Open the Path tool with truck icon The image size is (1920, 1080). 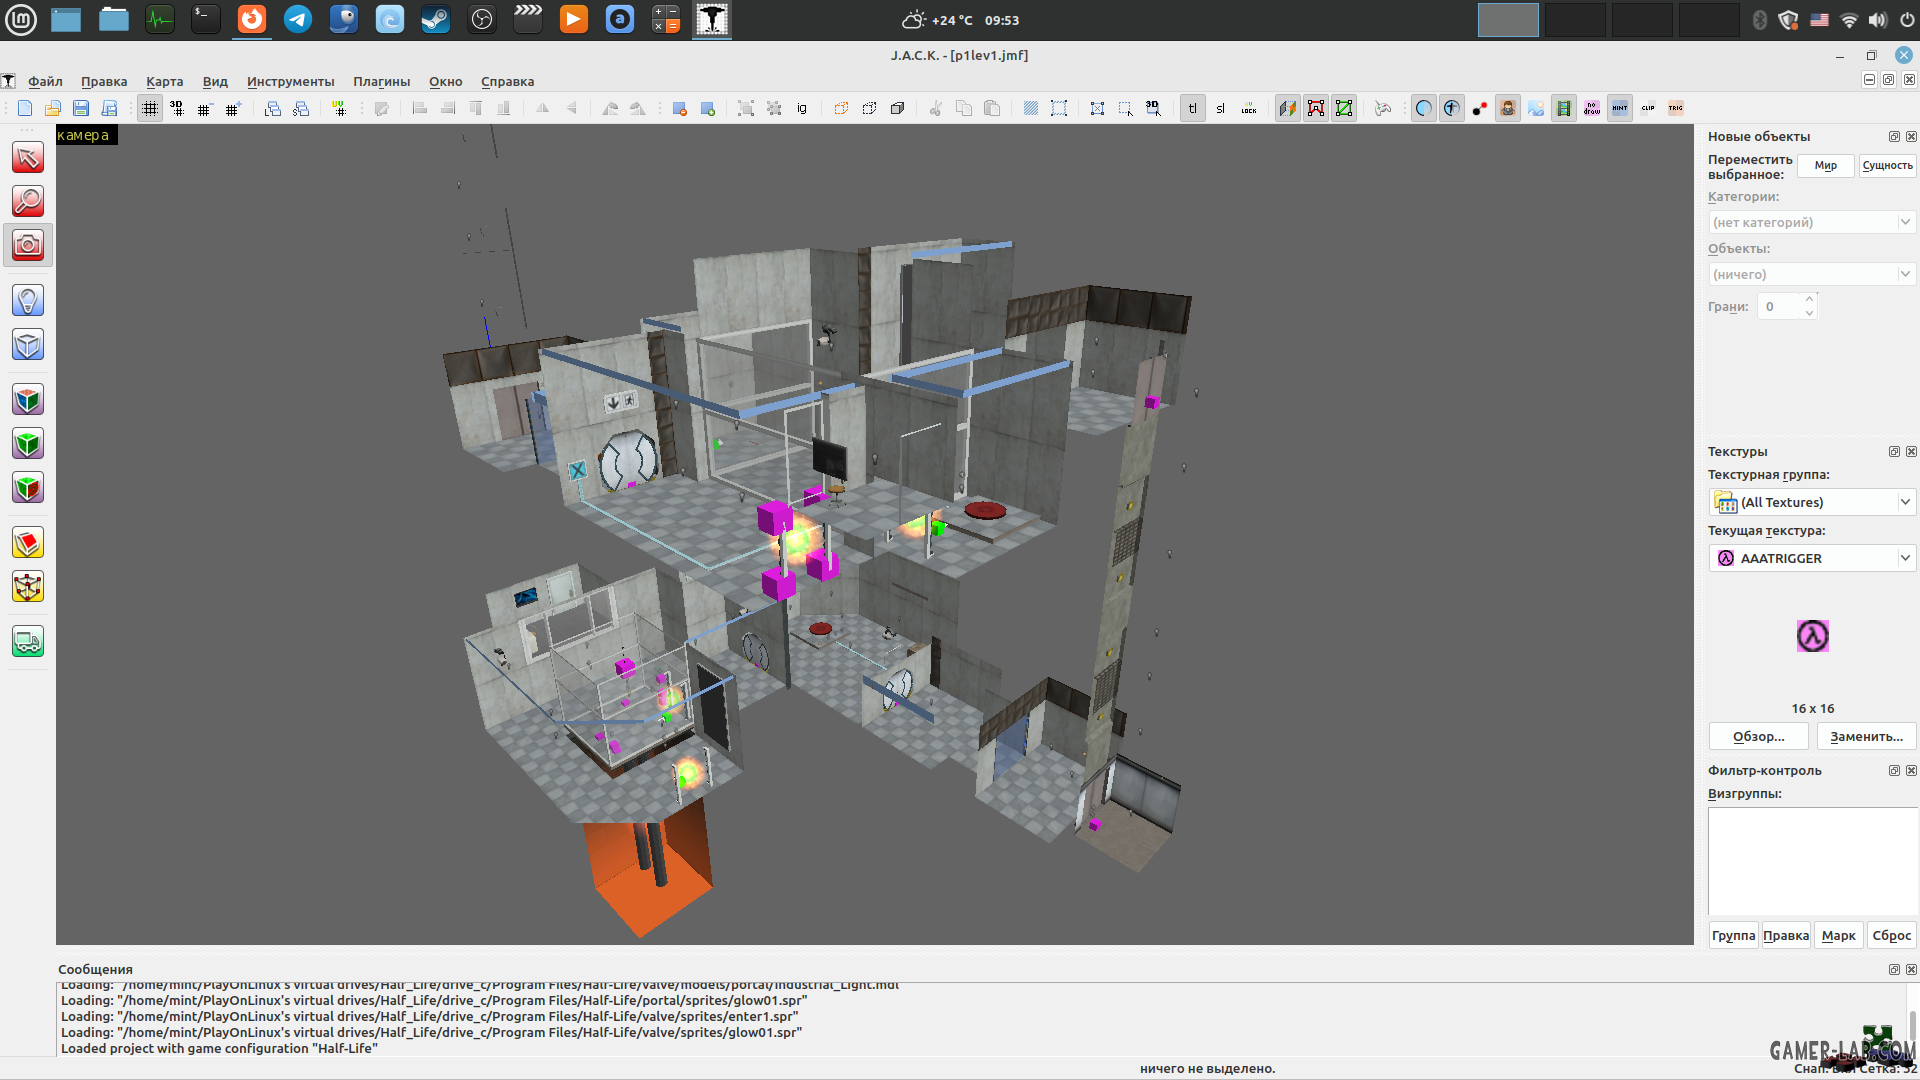pos(28,641)
